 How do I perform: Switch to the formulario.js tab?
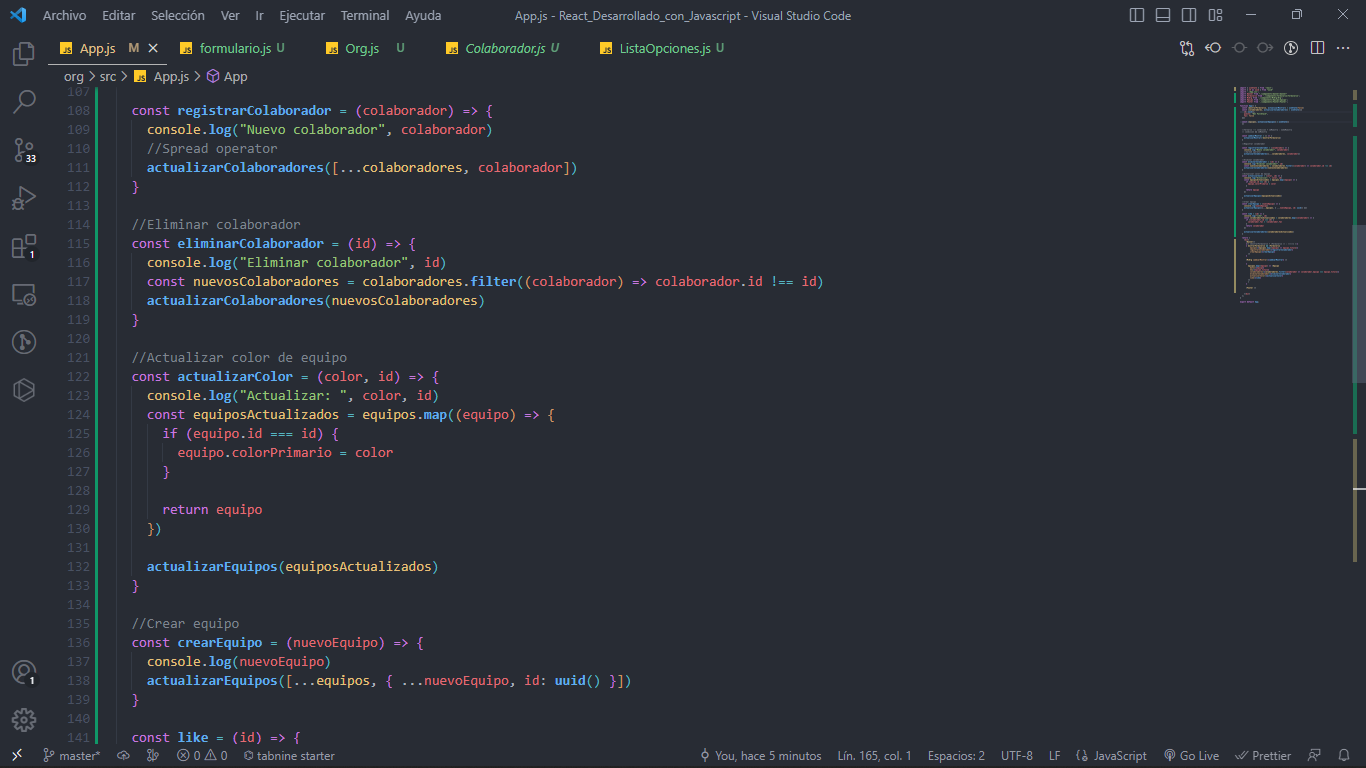(x=235, y=48)
